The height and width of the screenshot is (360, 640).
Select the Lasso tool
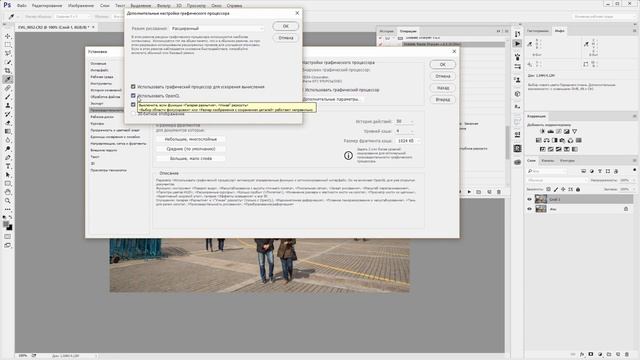[x=8, y=53]
